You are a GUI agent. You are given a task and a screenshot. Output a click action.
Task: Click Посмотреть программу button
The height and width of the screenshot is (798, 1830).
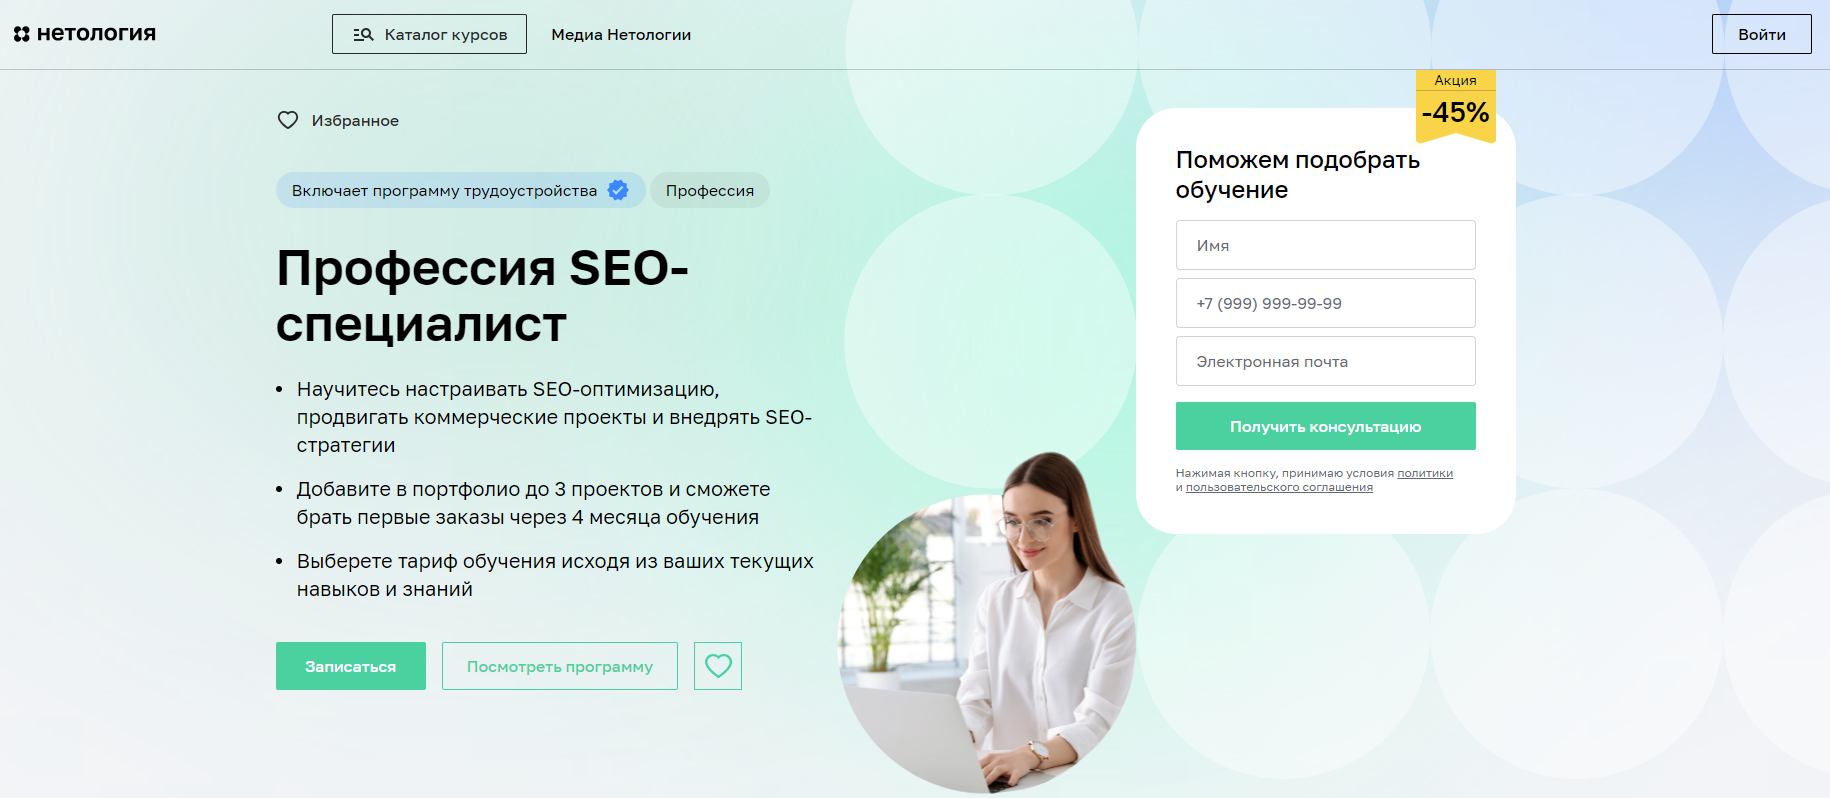pyautogui.click(x=560, y=666)
